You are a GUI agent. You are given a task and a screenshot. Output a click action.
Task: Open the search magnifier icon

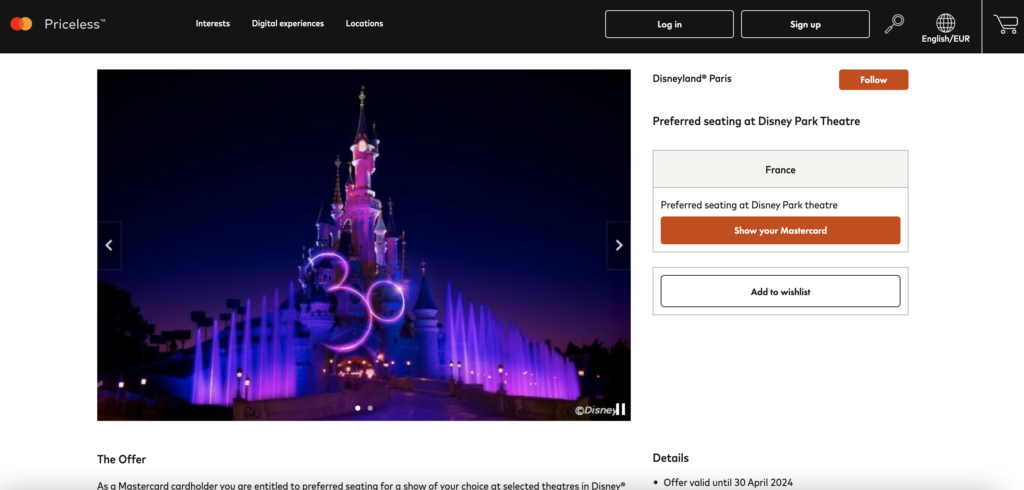894,24
